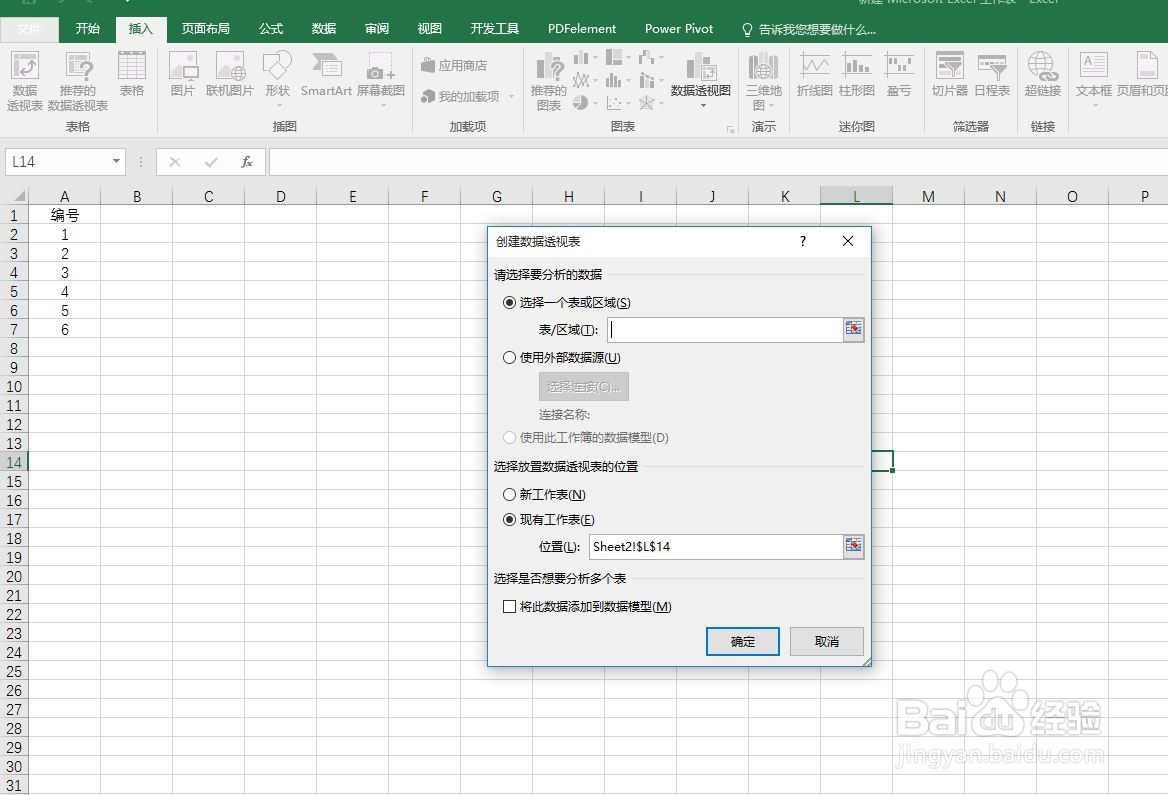Image resolution: width=1168 pixels, height=795 pixels.
Task: Click the 选择连接 button
Action: coord(583,387)
